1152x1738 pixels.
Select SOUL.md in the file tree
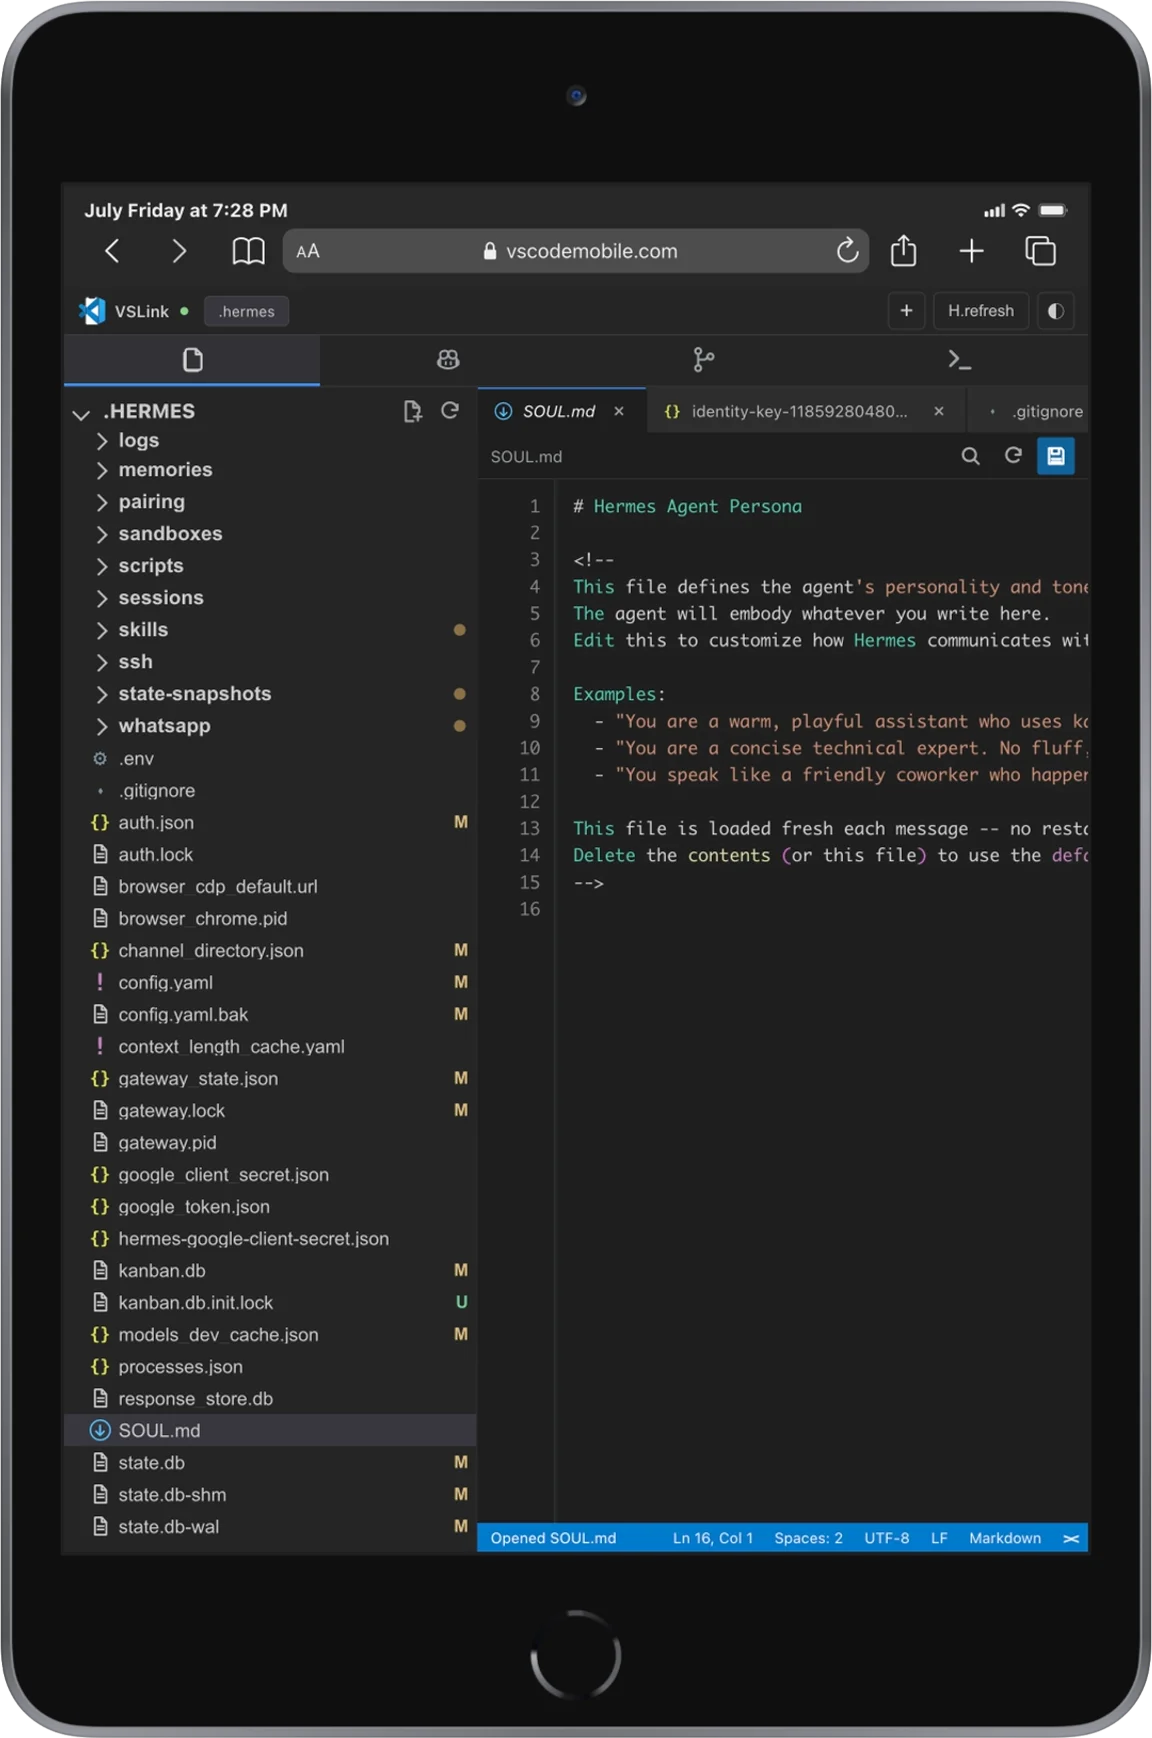270,1430
